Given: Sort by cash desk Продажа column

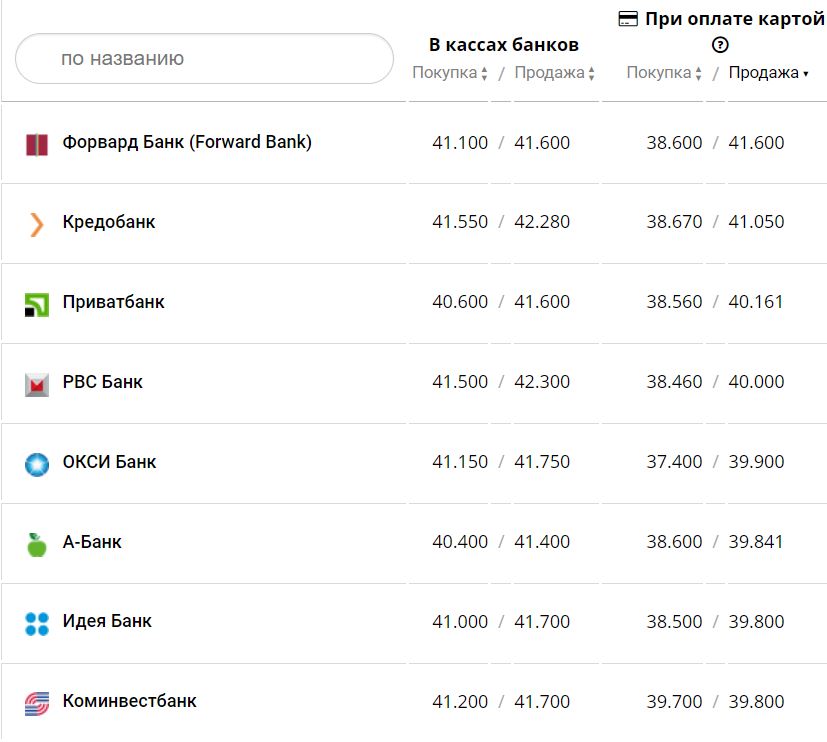Looking at the screenshot, I should 555,73.
